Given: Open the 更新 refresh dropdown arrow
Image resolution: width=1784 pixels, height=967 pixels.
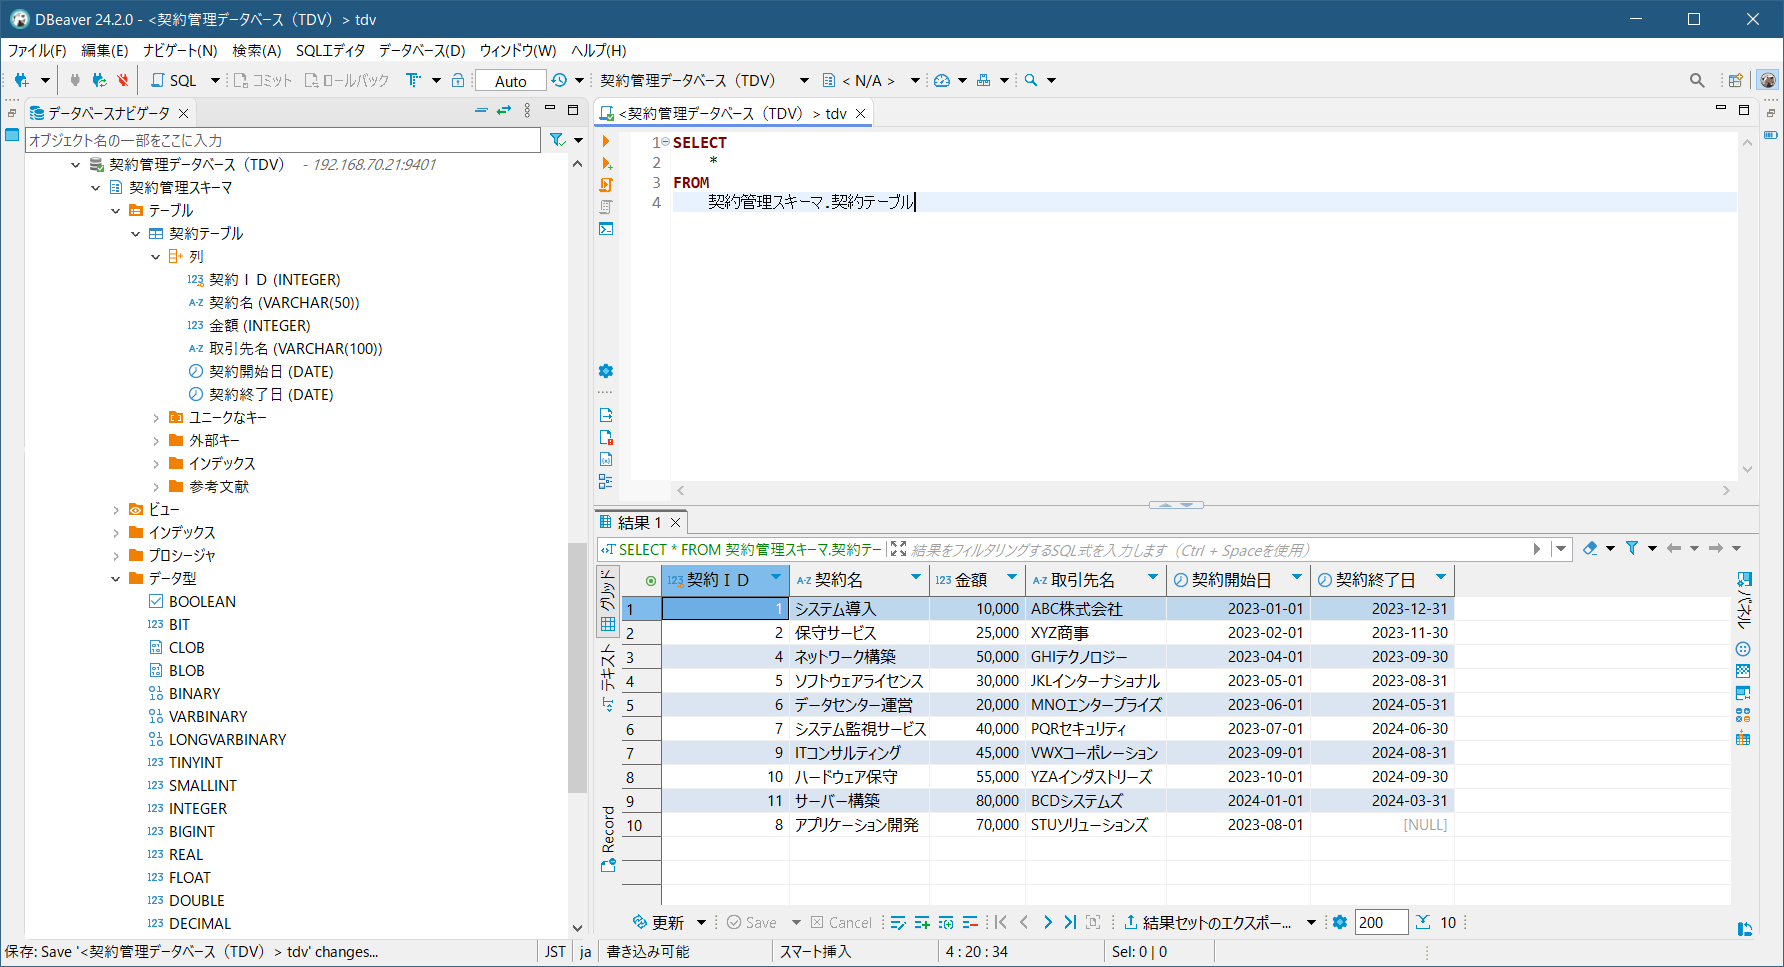Looking at the screenshot, I should coord(701,922).
